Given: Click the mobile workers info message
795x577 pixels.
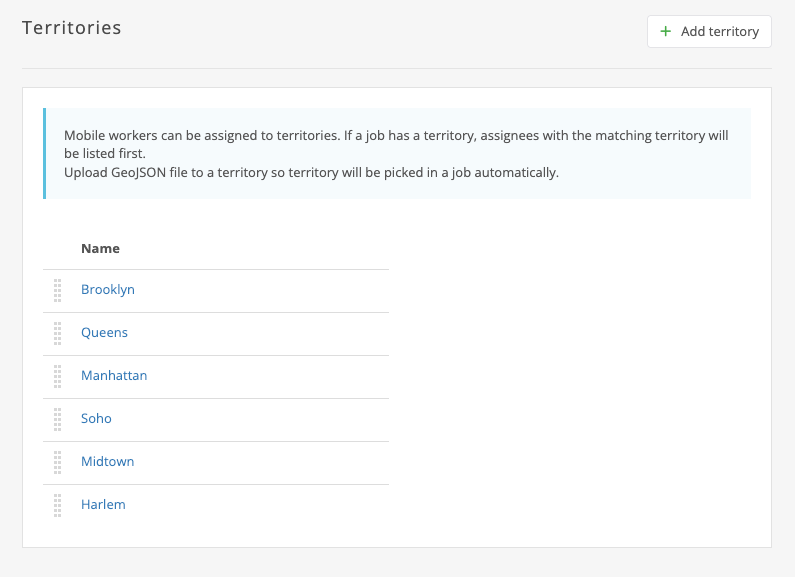Looking at the screenshot, I should (396, 144).
